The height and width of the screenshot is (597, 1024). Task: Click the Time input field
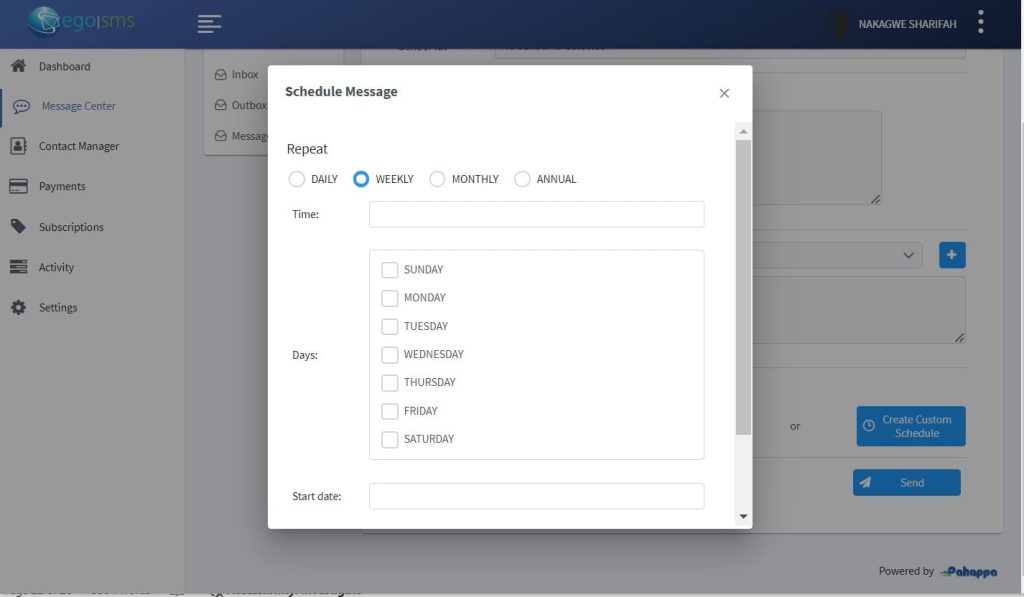coord(536,214)
